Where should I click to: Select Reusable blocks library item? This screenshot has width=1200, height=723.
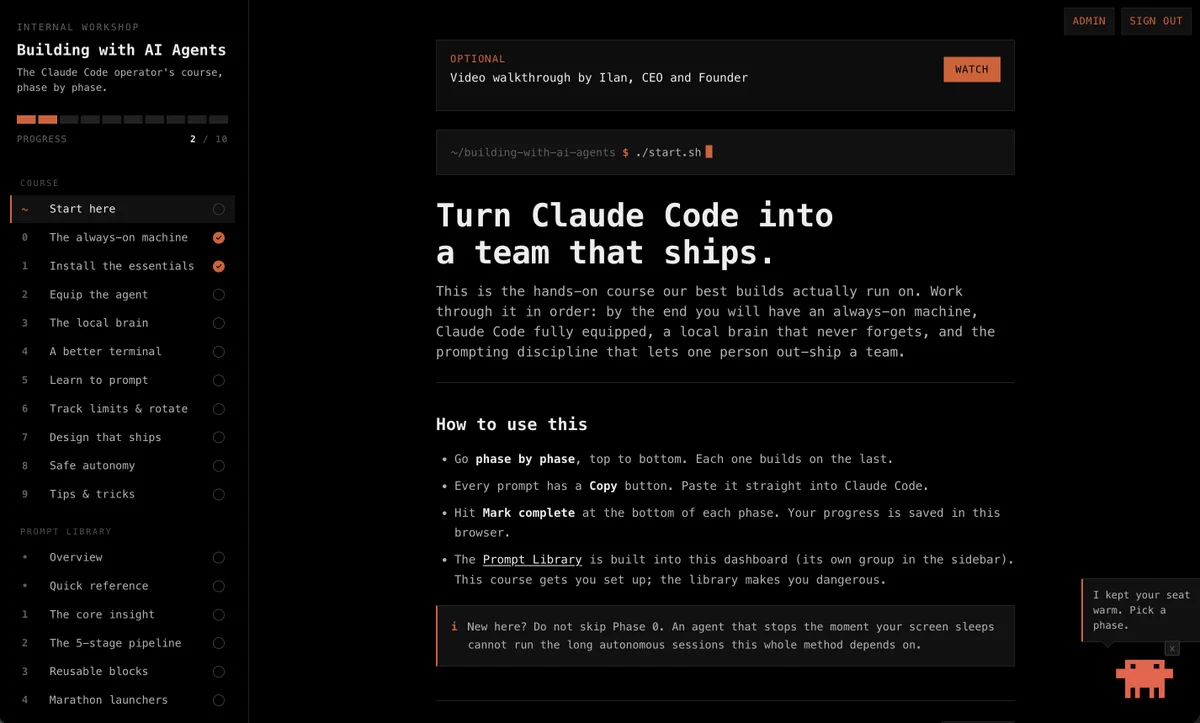pos(123,672)
